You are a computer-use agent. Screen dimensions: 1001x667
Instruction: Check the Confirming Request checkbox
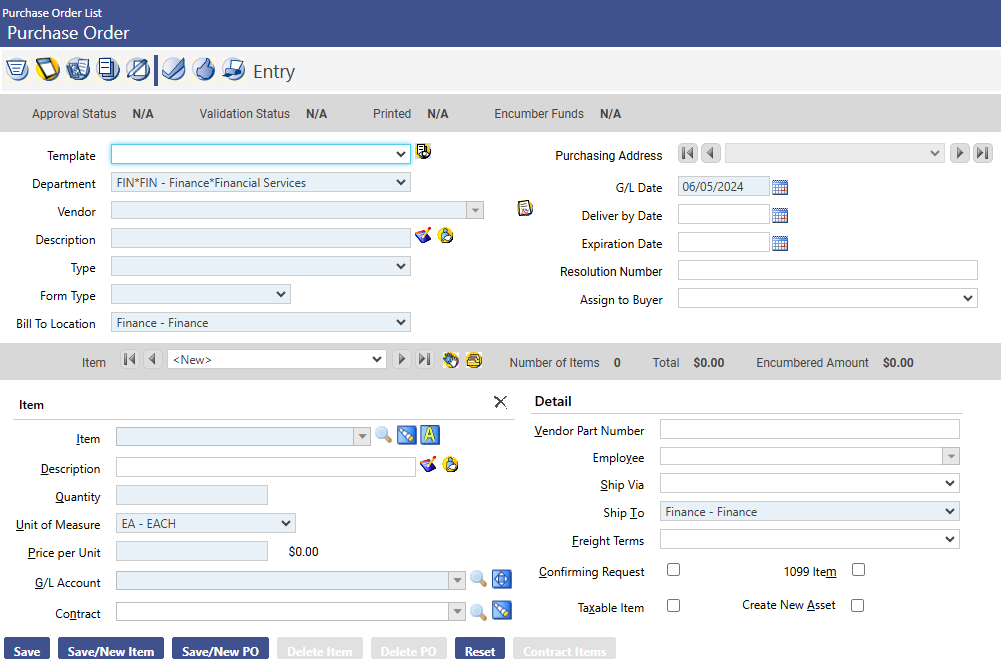[x=674, y=569]
